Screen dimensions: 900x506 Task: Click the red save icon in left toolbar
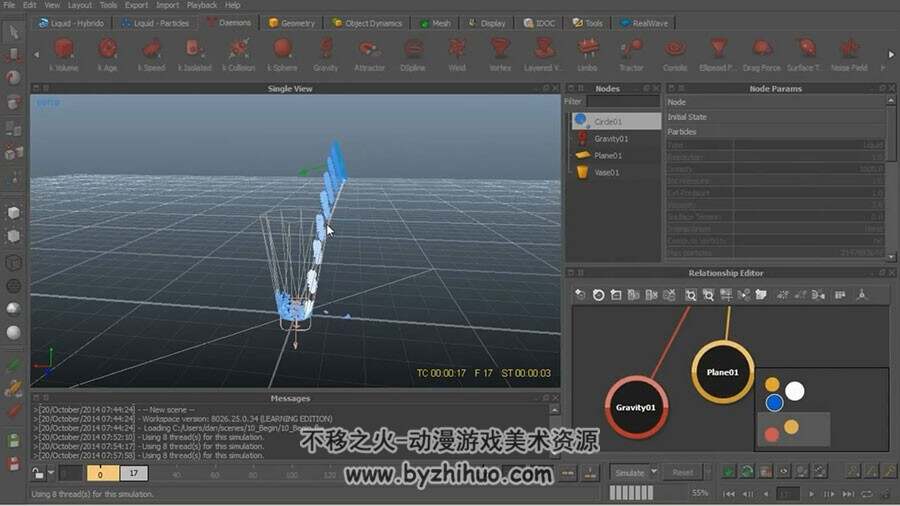(14, 464)
